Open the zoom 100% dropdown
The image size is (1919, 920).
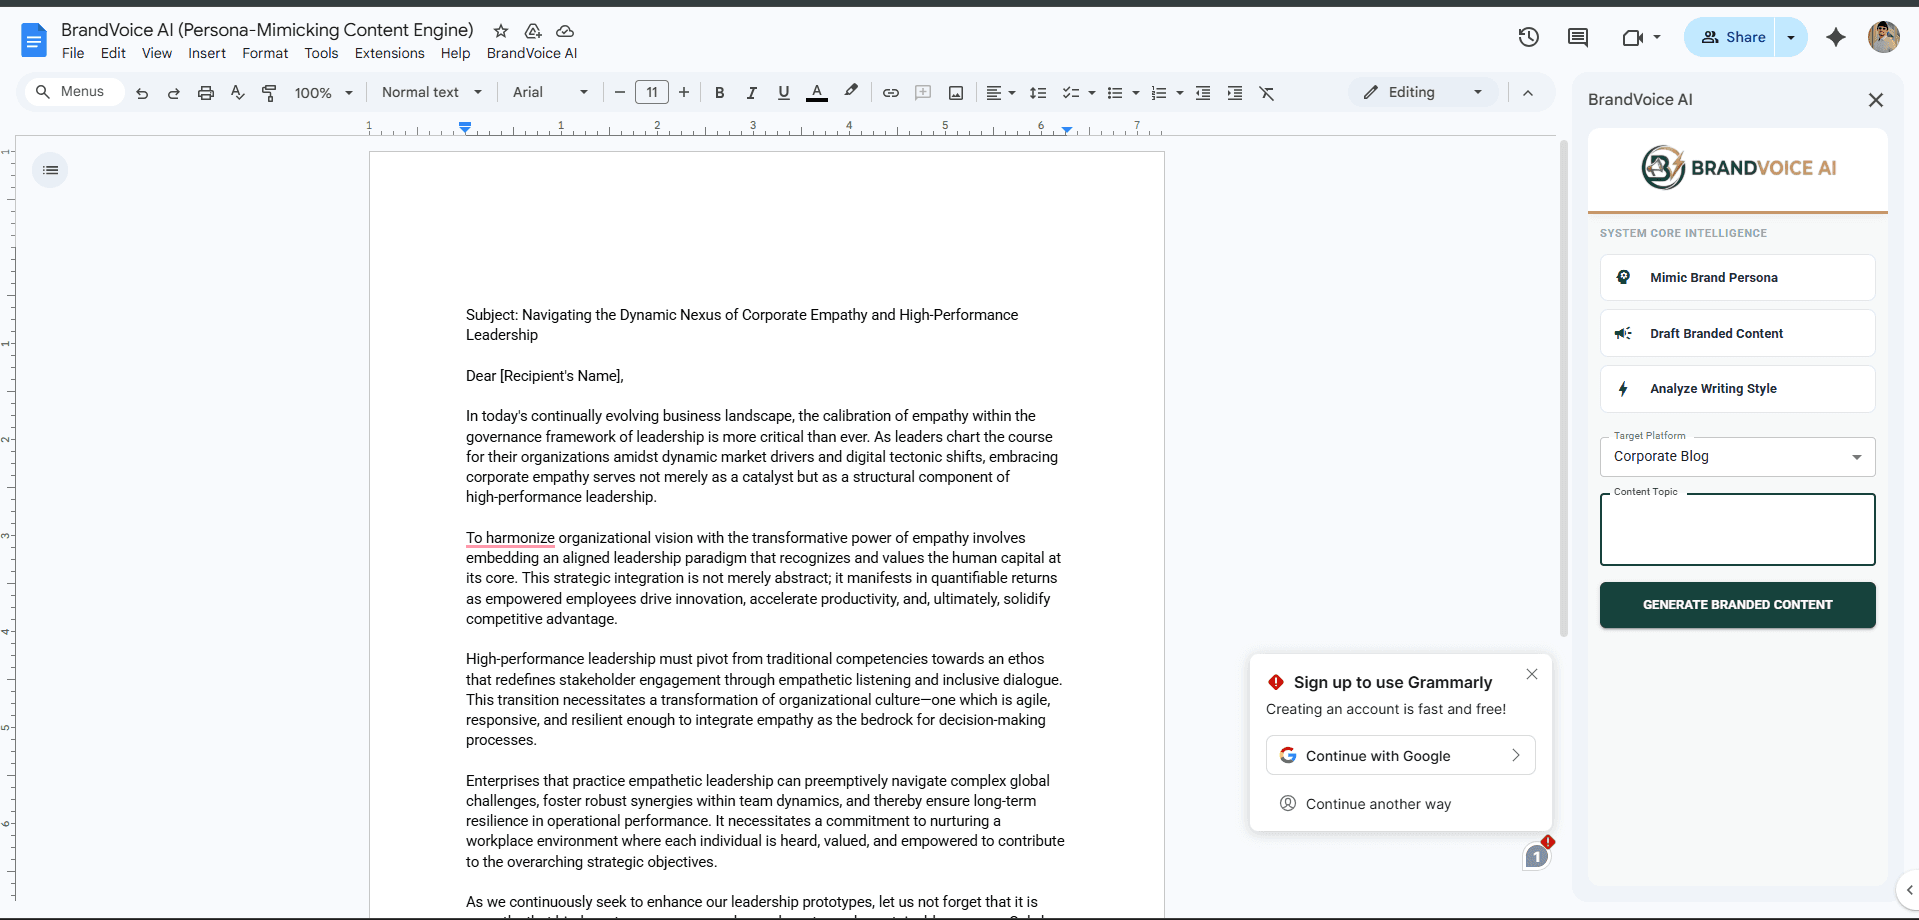[x=324, y=93]
